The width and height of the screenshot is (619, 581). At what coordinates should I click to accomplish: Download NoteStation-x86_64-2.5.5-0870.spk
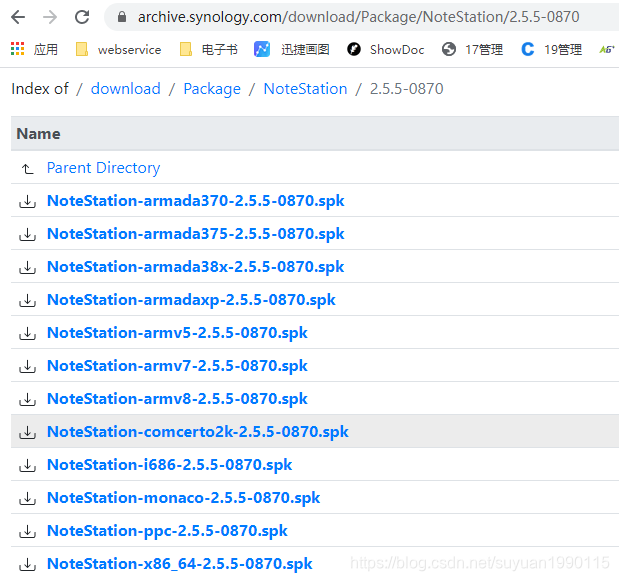point(180,564)
